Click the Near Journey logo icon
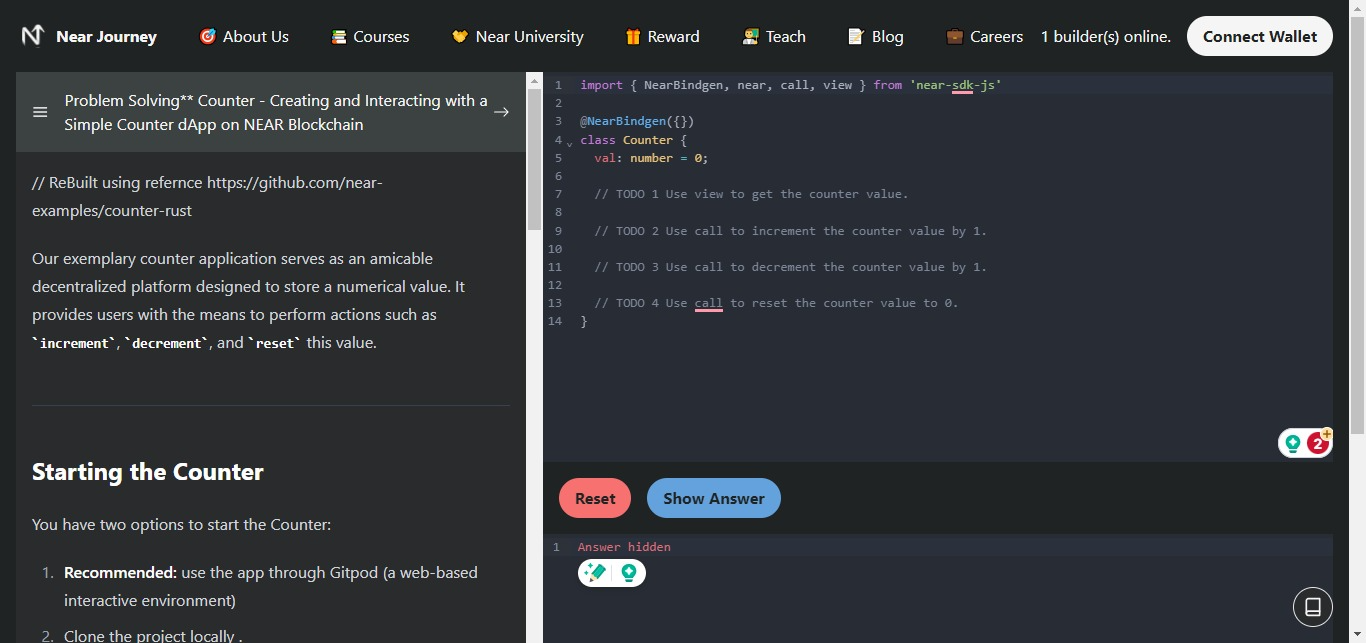 [x=33, y=36]
